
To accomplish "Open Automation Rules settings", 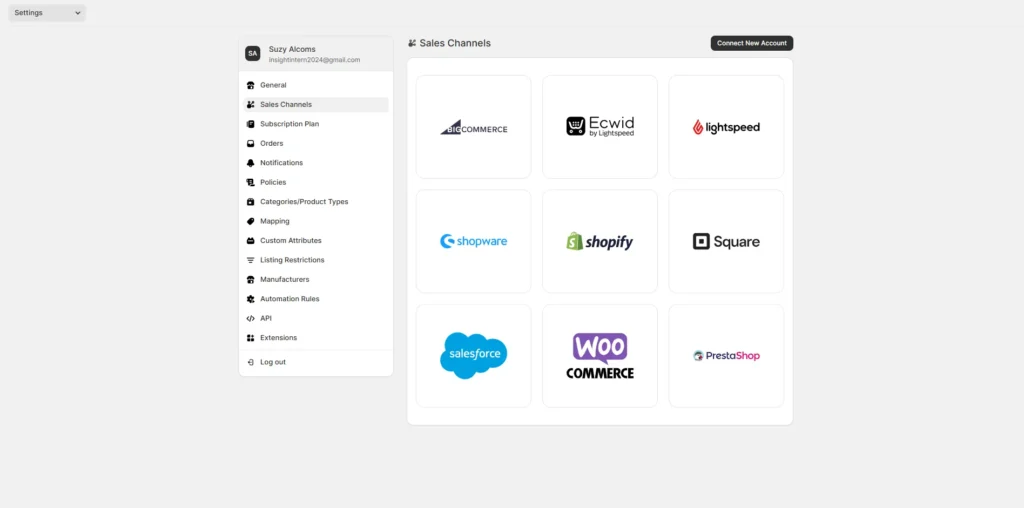I will pos(289,299).
